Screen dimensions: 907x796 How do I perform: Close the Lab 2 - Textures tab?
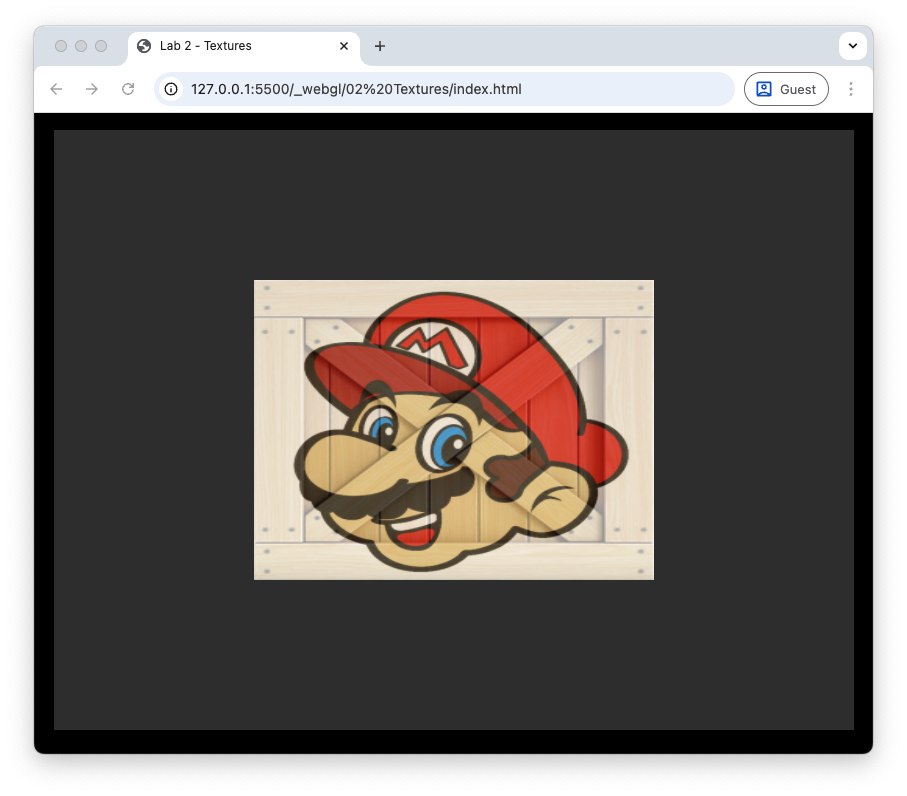[344, 46]
